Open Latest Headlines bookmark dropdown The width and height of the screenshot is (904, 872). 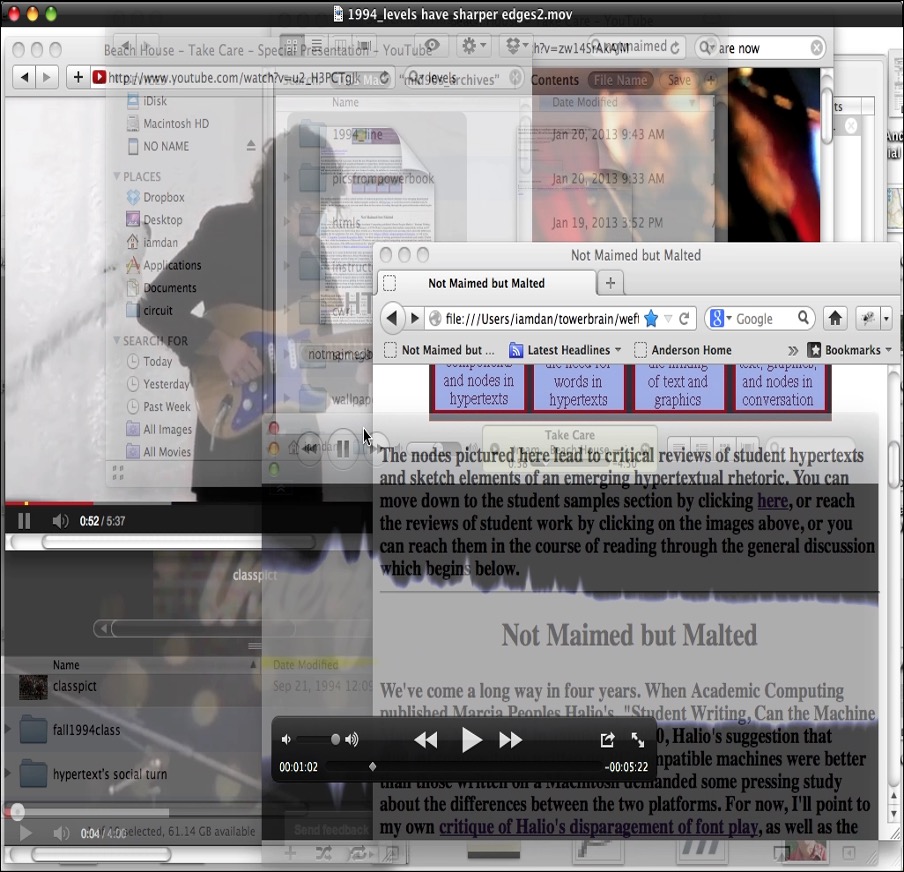pos(566,350)
